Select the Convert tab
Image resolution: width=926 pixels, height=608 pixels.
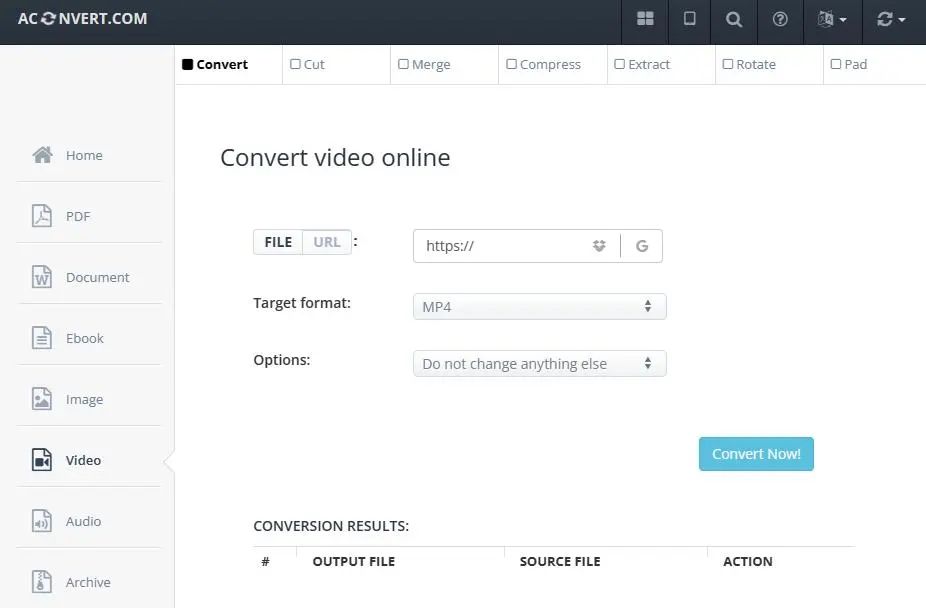(x=228, y=64)
